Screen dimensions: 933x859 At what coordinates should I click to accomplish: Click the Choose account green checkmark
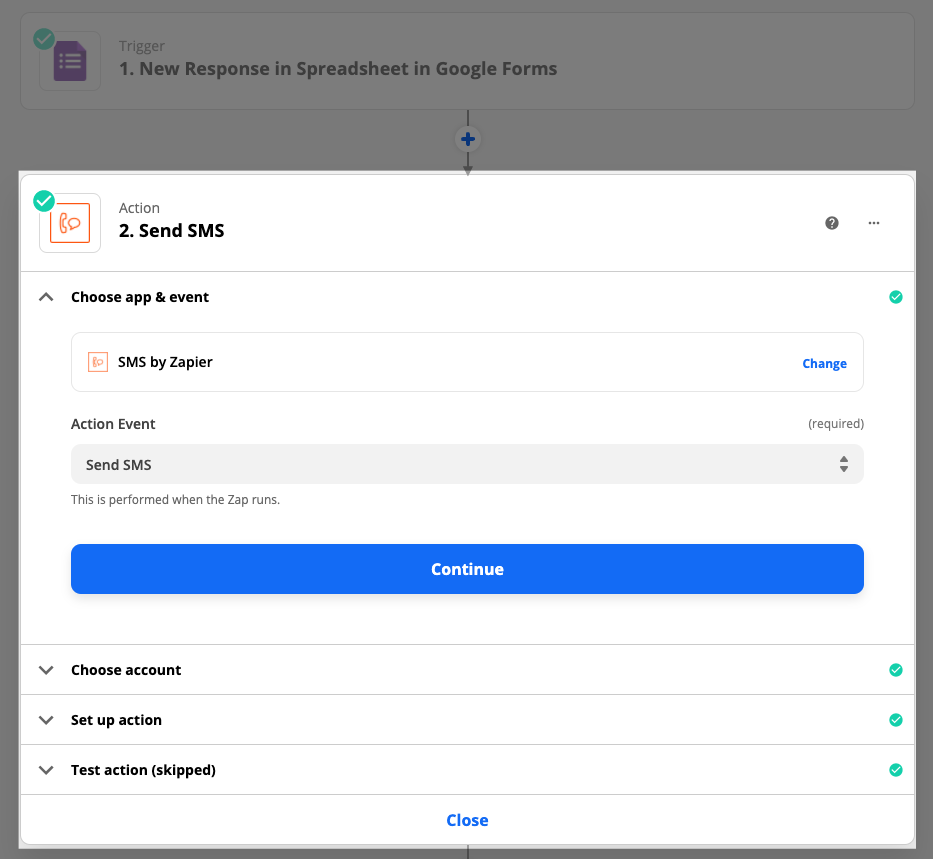coord(896,670)
